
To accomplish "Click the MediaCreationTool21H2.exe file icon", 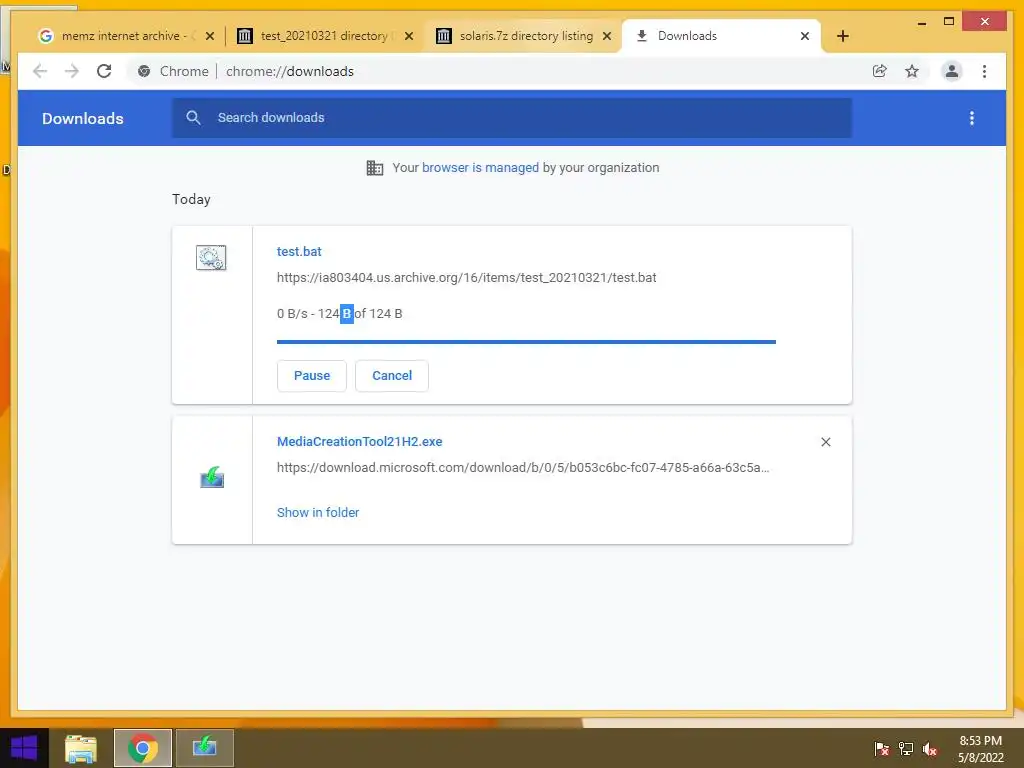I will pyautogui.click(x=212, y=477).
